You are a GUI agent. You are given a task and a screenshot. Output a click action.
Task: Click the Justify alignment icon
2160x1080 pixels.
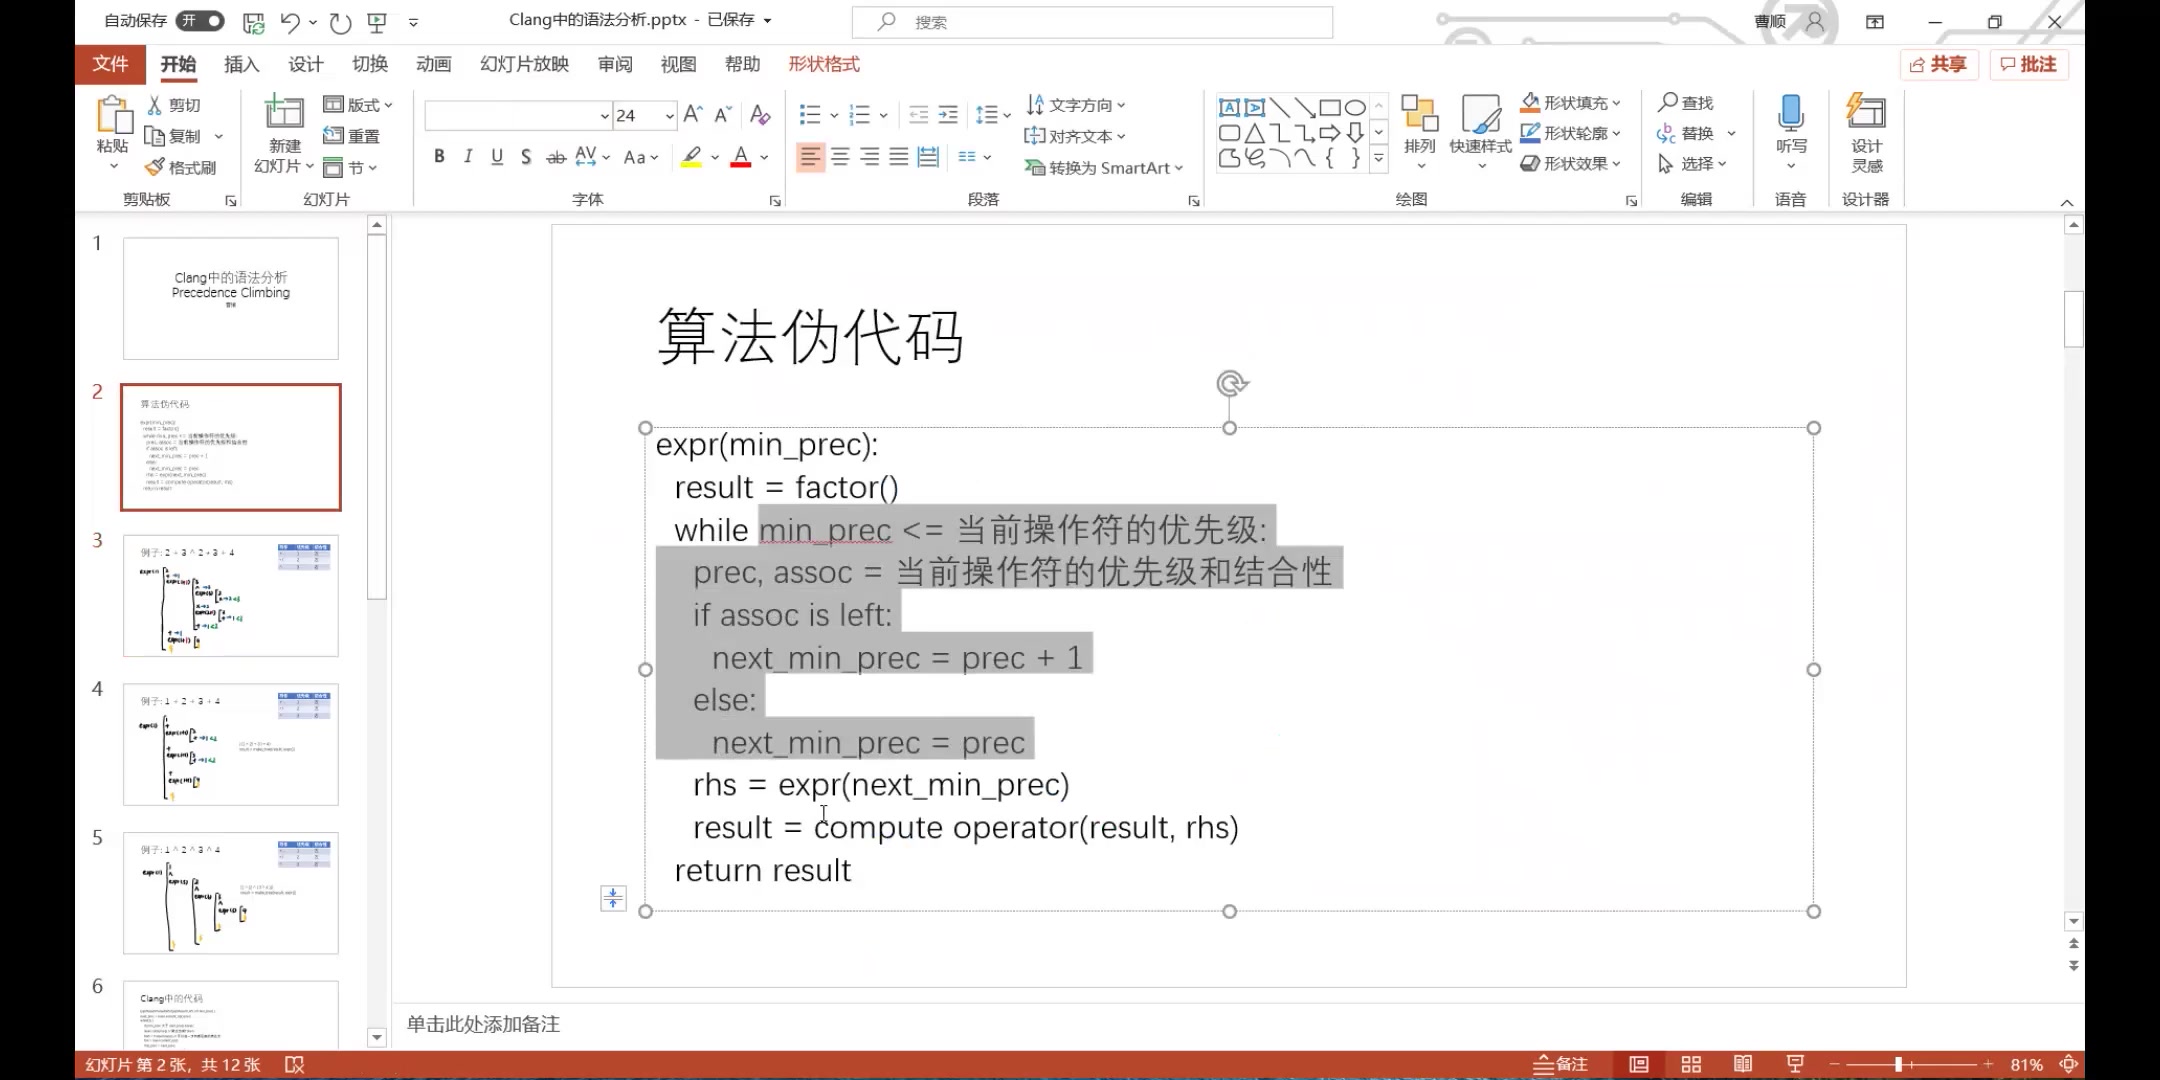[899, 157]
